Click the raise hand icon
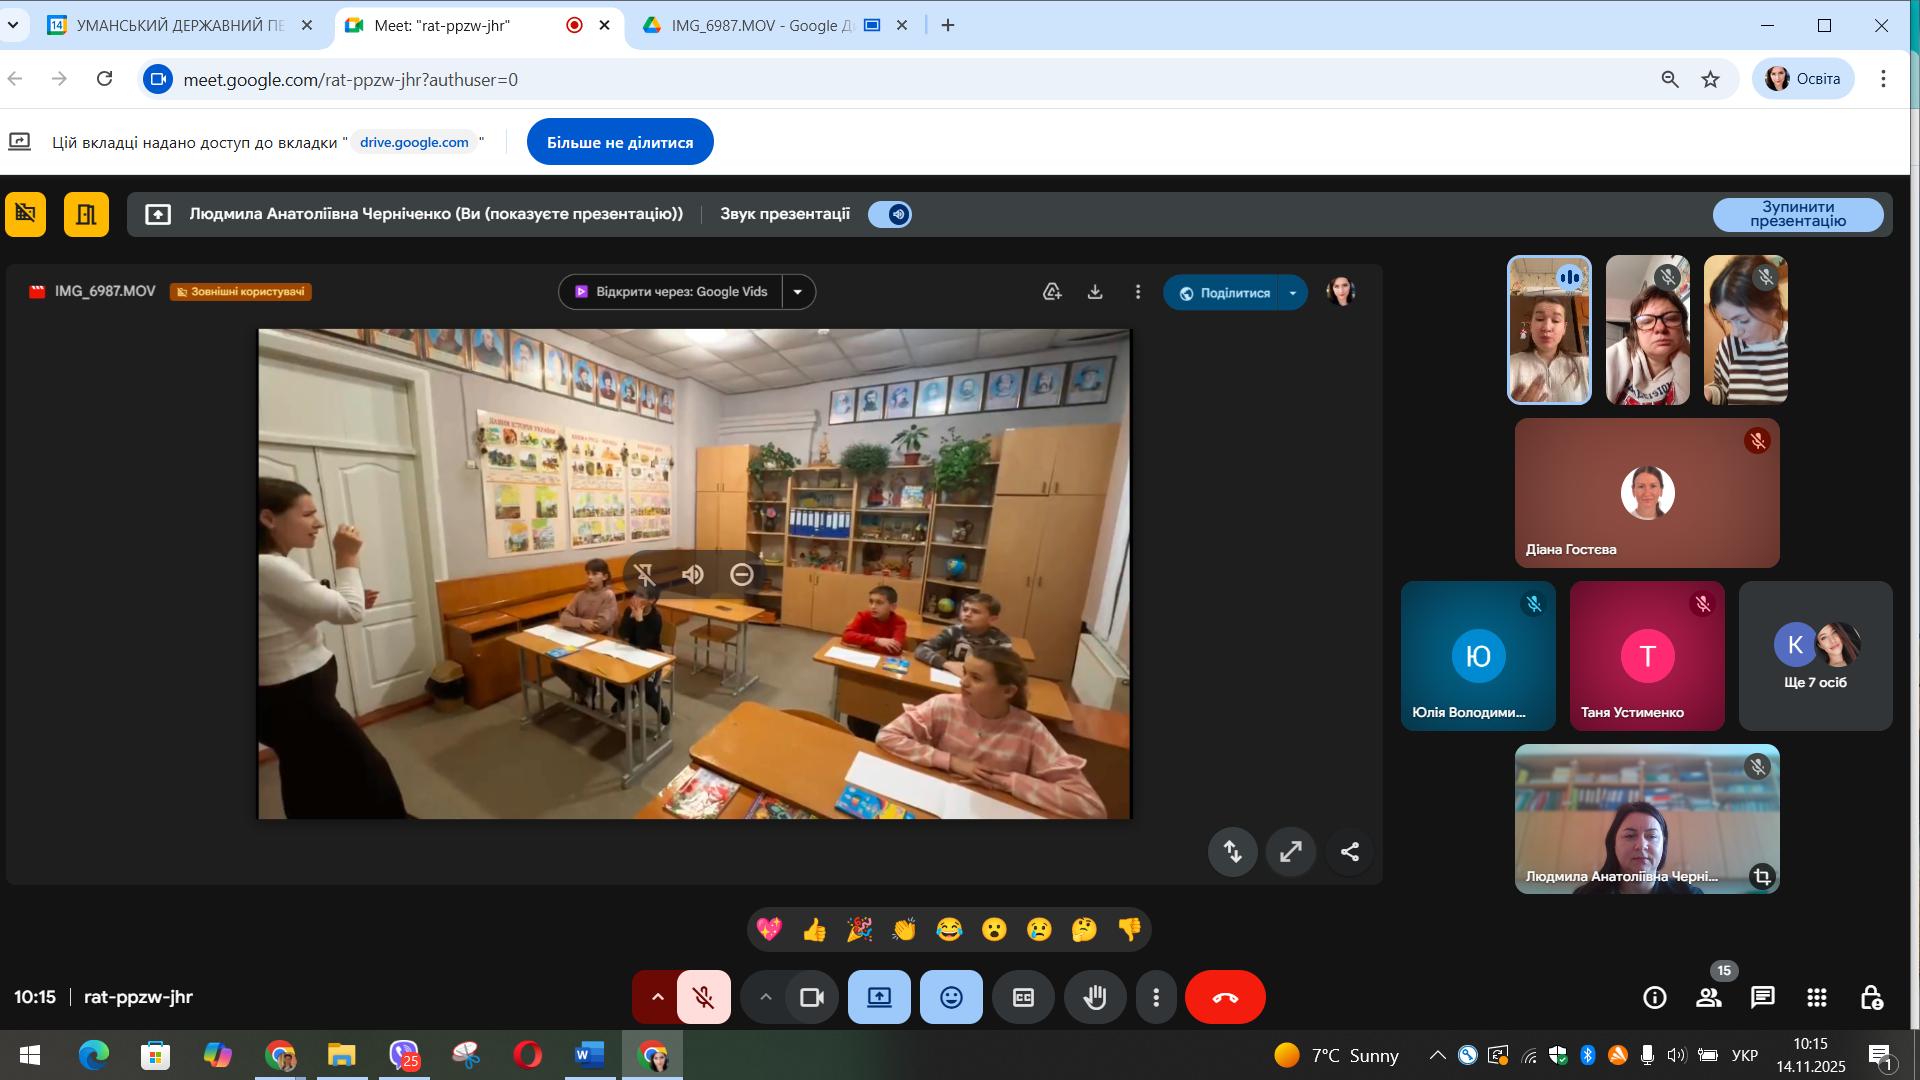This screenshot has height=1080, width=1920. pos(1095,997)
